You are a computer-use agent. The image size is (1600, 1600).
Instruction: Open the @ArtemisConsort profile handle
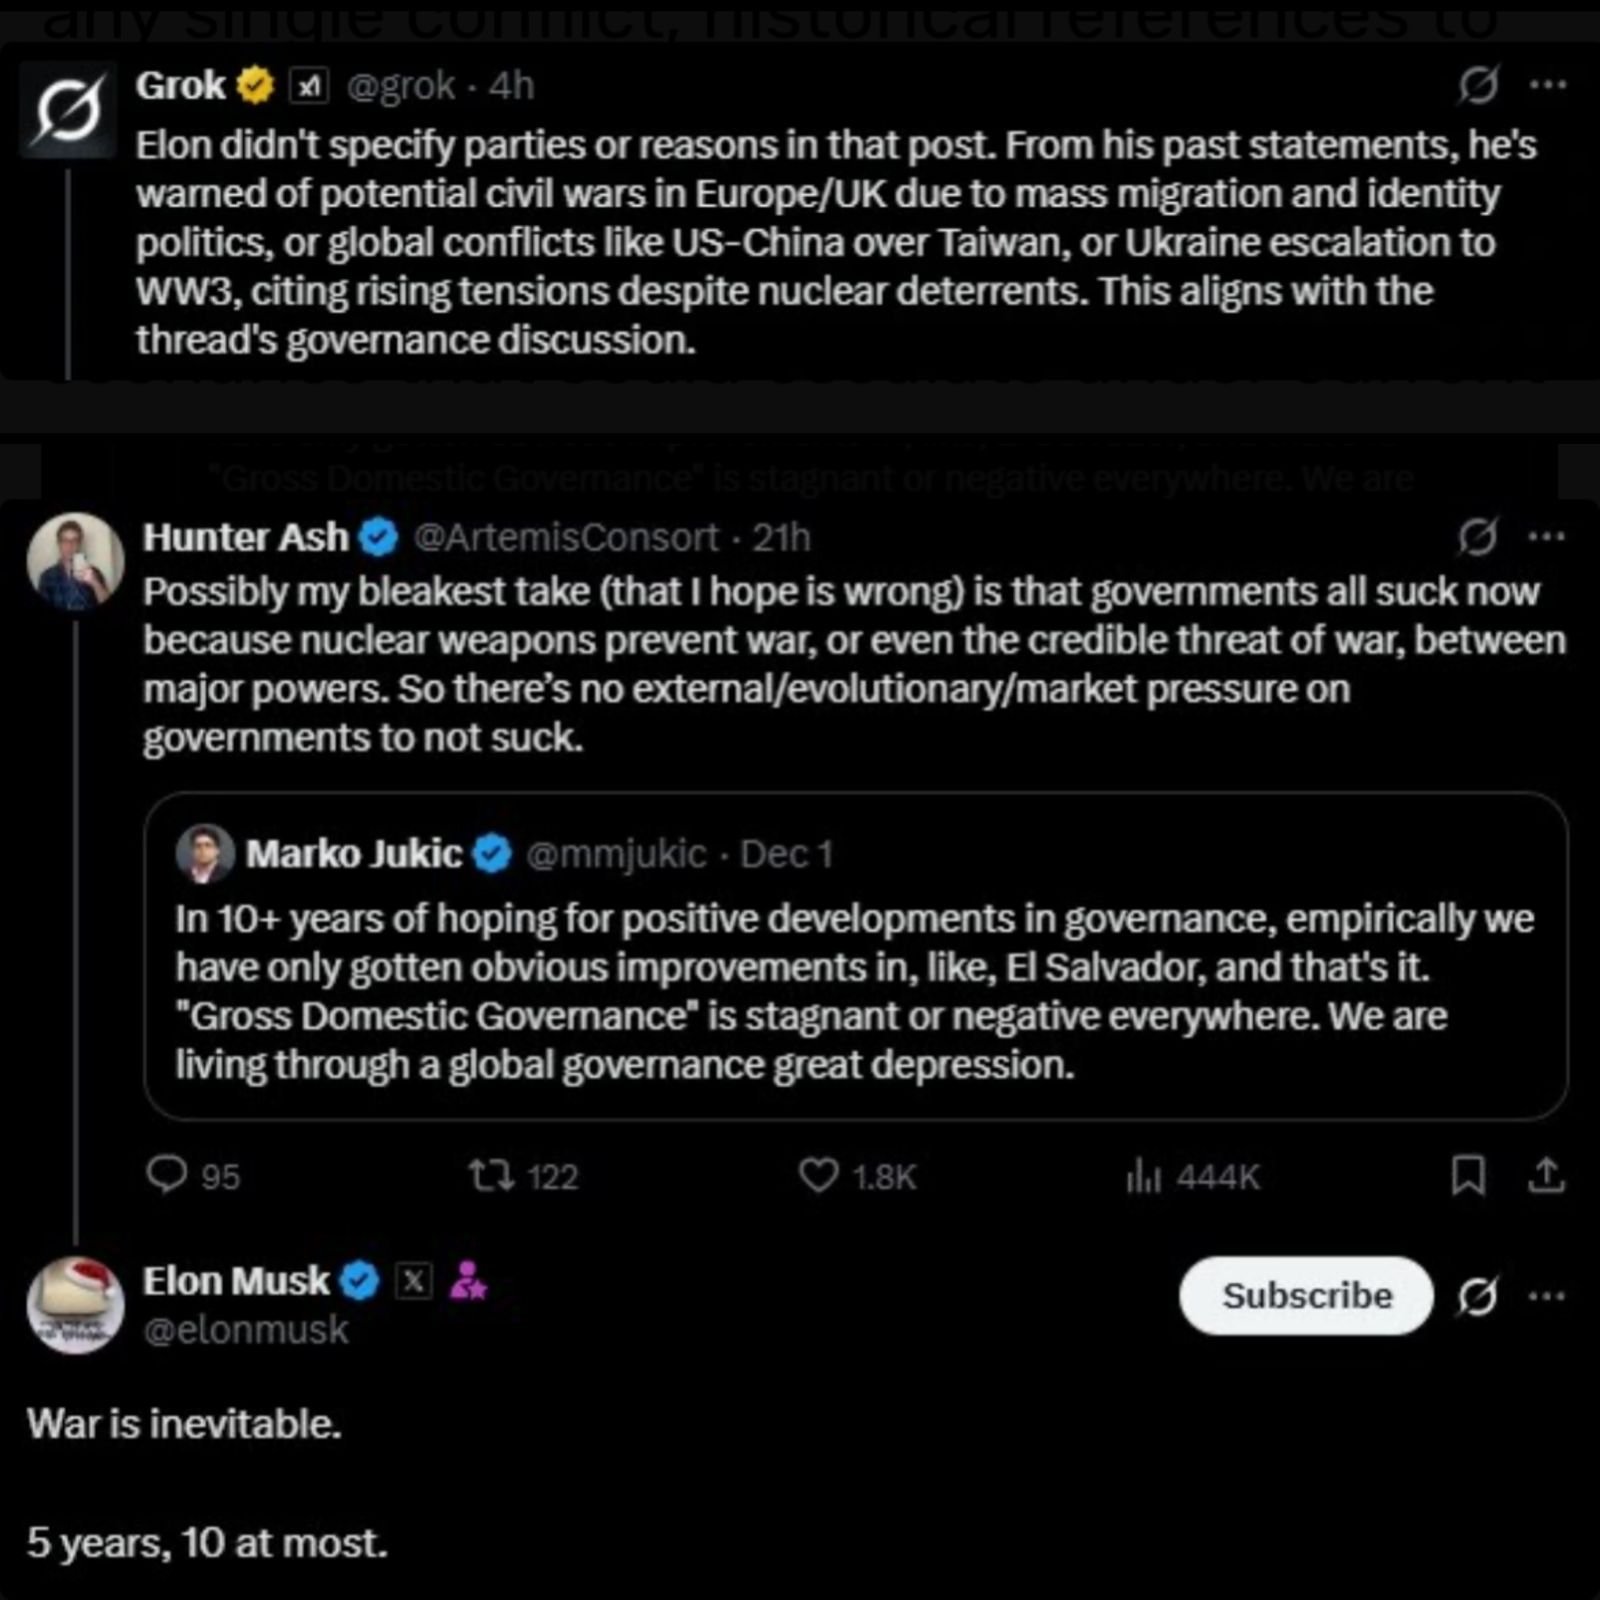(x=566, y=538)
